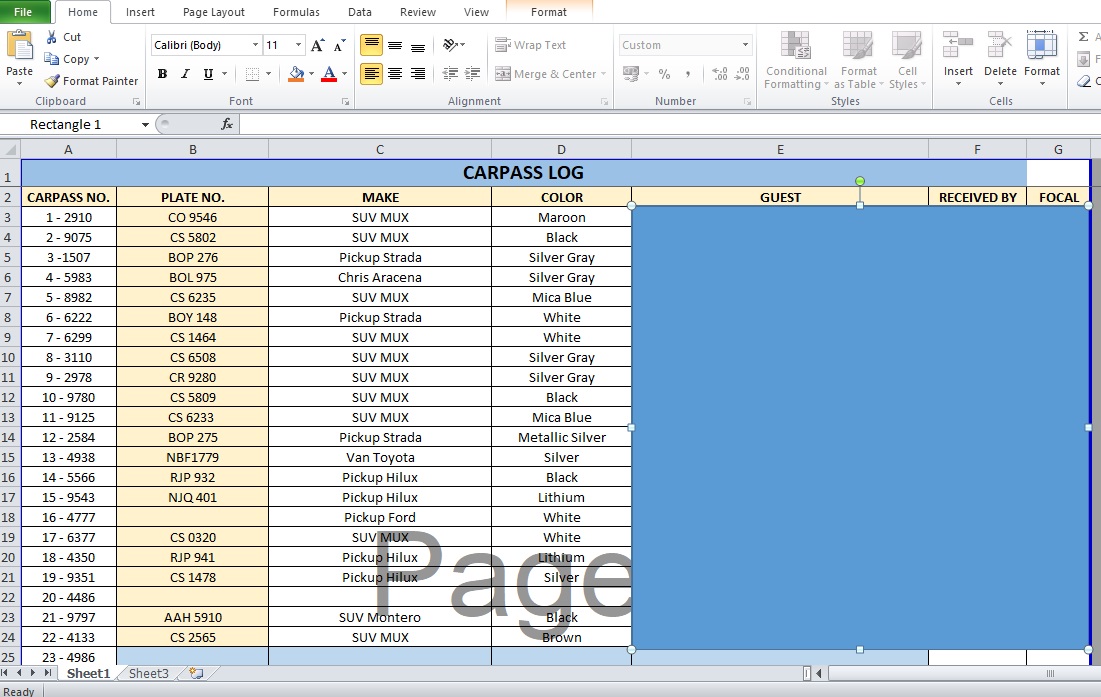Decrease font size with Shrink Font icon
The width and height of the screenshot is (1101, 697).
(x=340, y=46)
